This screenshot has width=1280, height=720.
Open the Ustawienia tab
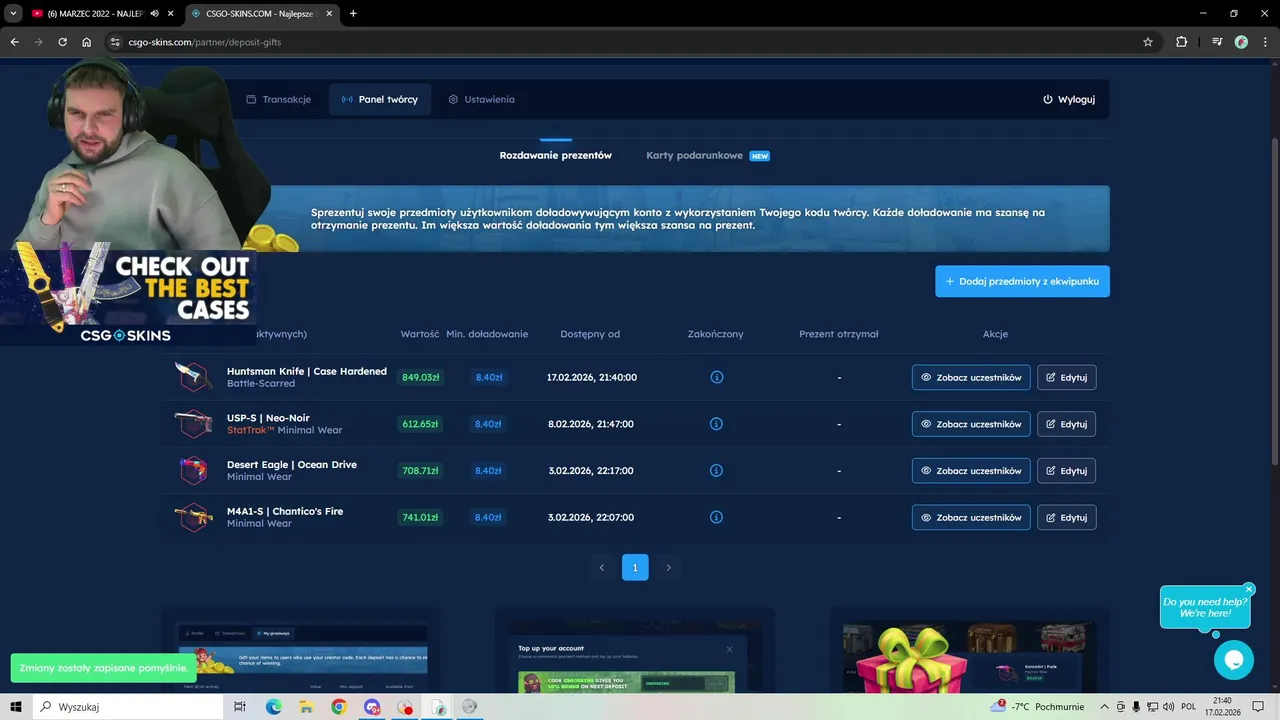pyautogui.click(x=482, y=99)
